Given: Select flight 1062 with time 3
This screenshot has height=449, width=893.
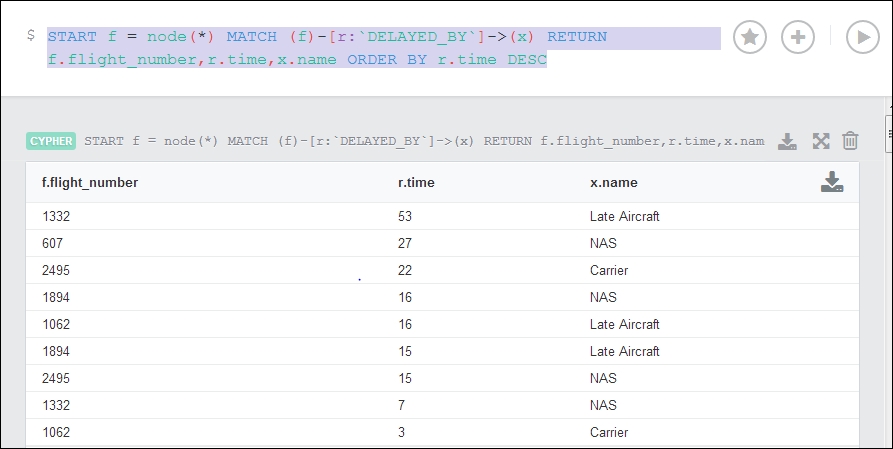Looking at the screenshot, I should tap(56, 432).
